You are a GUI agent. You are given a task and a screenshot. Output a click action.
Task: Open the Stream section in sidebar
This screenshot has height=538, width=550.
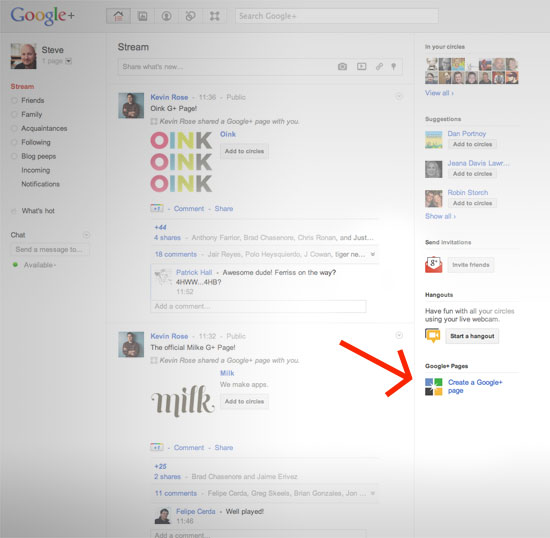[22, 86]
